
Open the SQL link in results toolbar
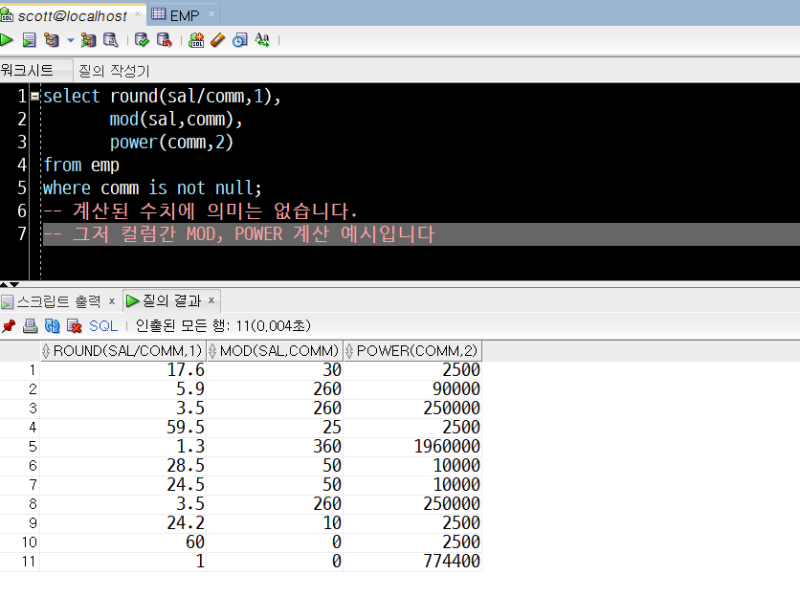click(101, 322)
